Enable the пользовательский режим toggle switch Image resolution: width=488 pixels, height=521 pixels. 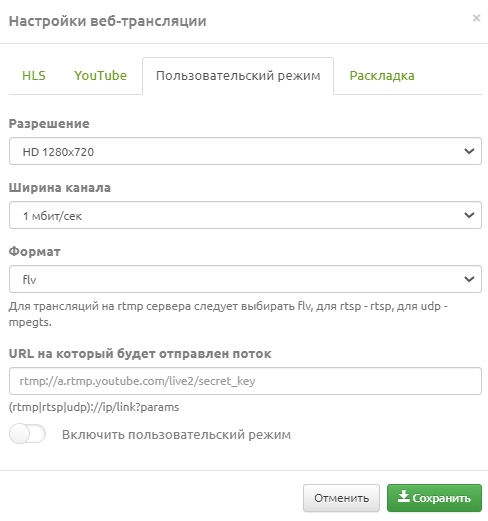tap(27, 434)
